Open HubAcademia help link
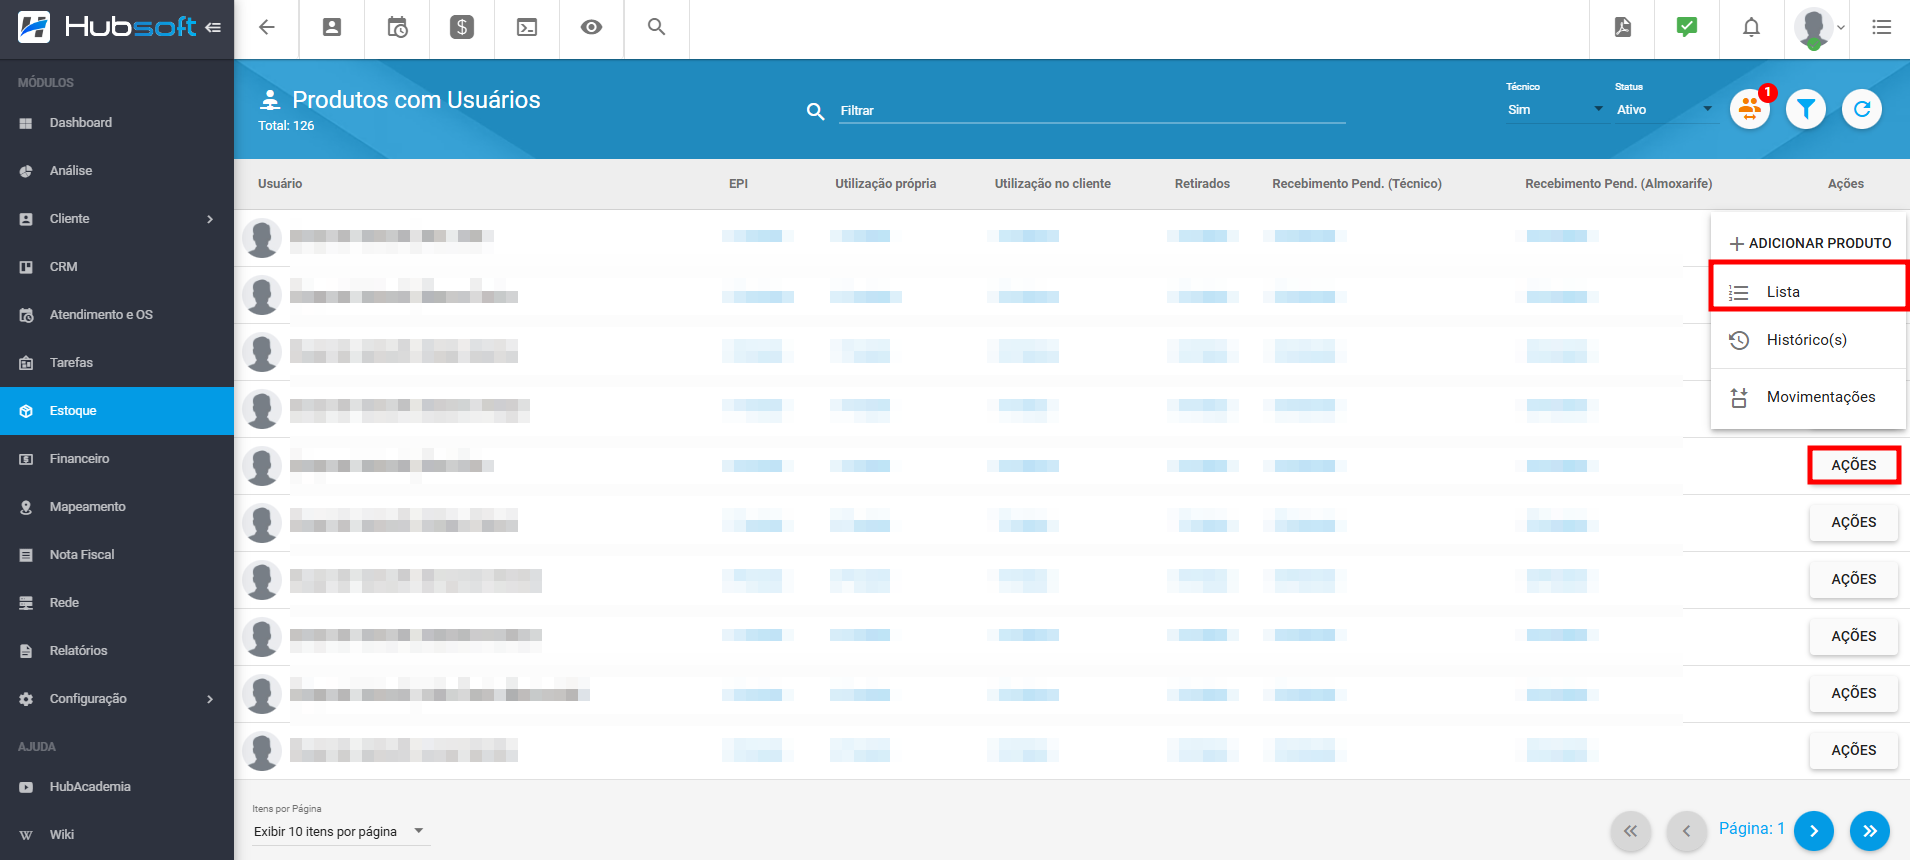 (x=117, y=787)
